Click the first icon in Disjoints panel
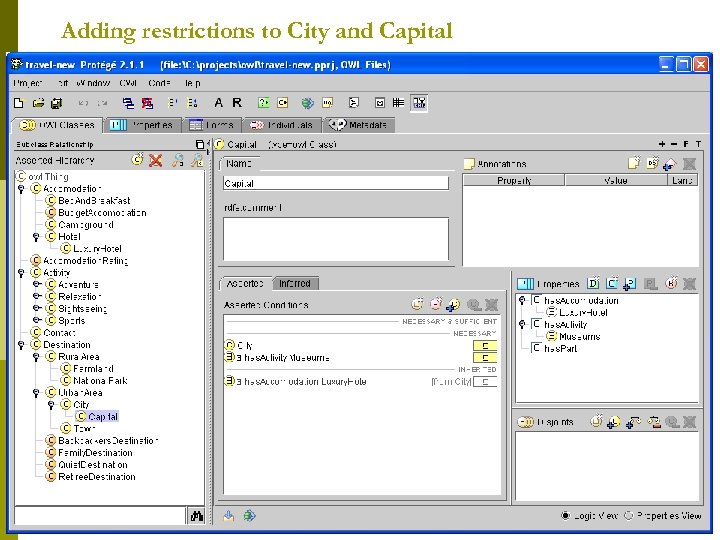 click(596, 422)
